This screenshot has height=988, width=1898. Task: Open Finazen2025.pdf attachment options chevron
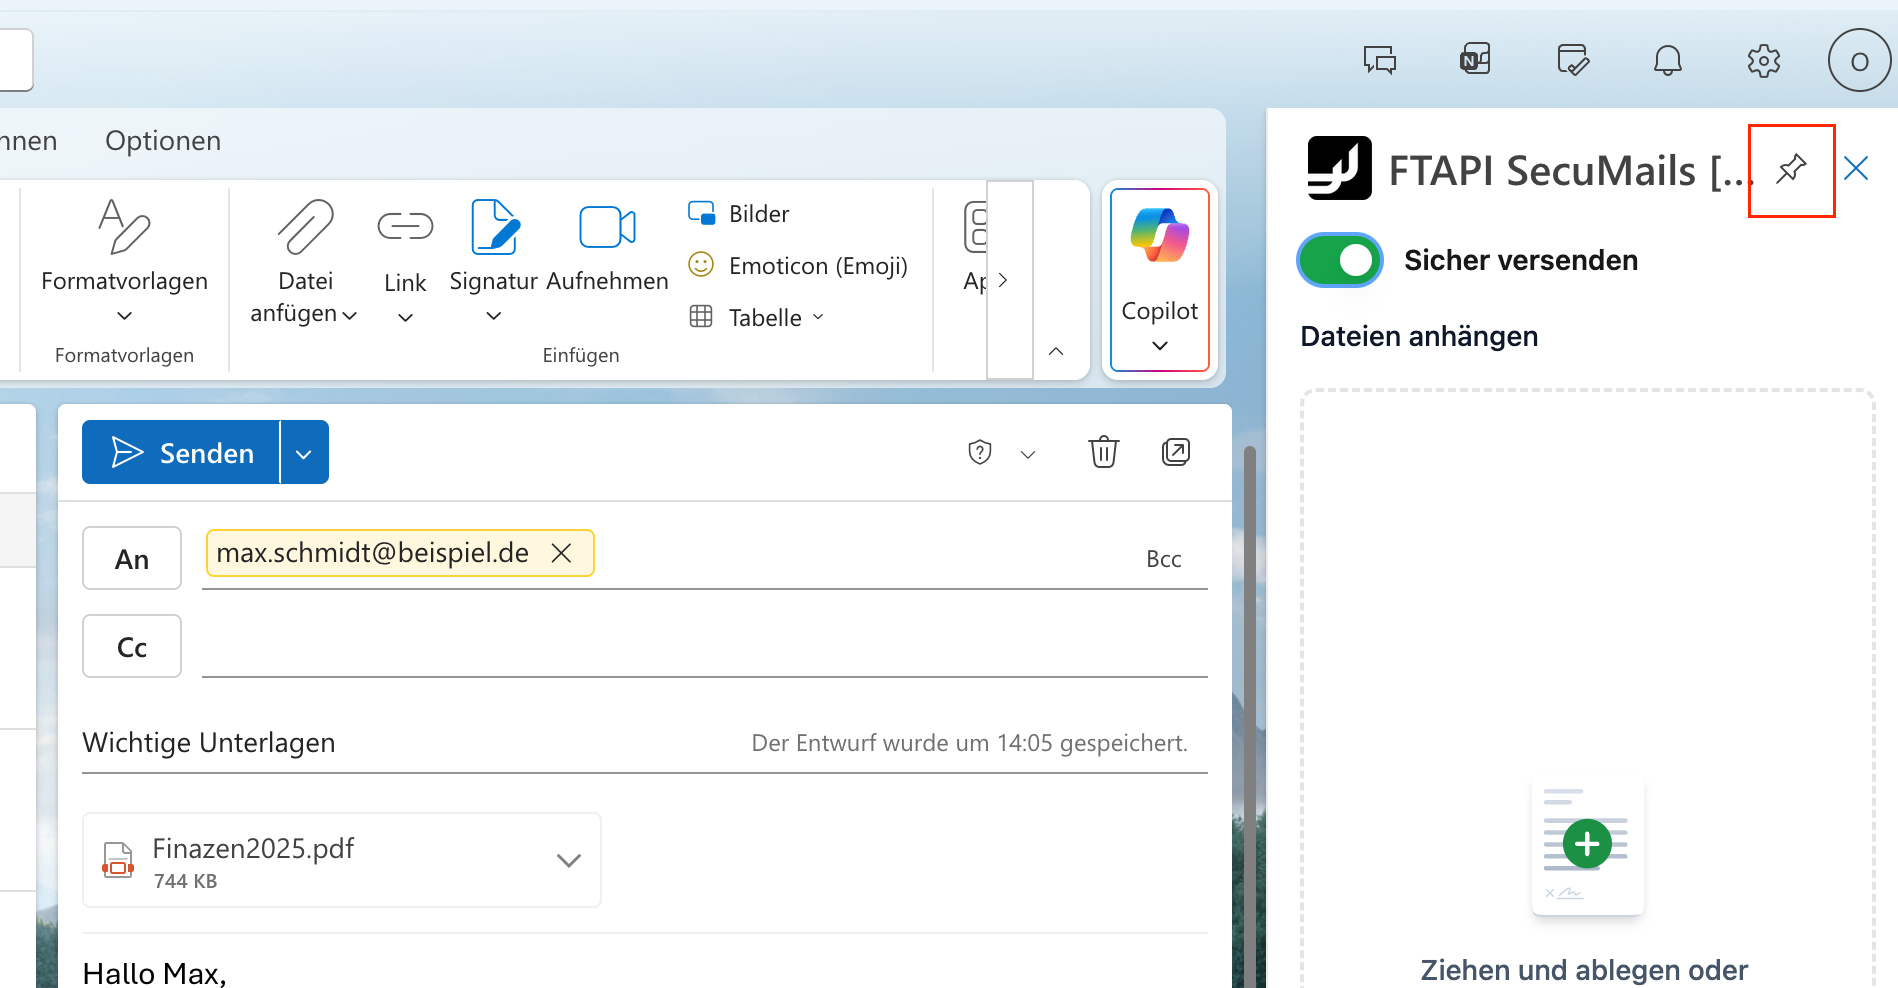tap(569, 860)
